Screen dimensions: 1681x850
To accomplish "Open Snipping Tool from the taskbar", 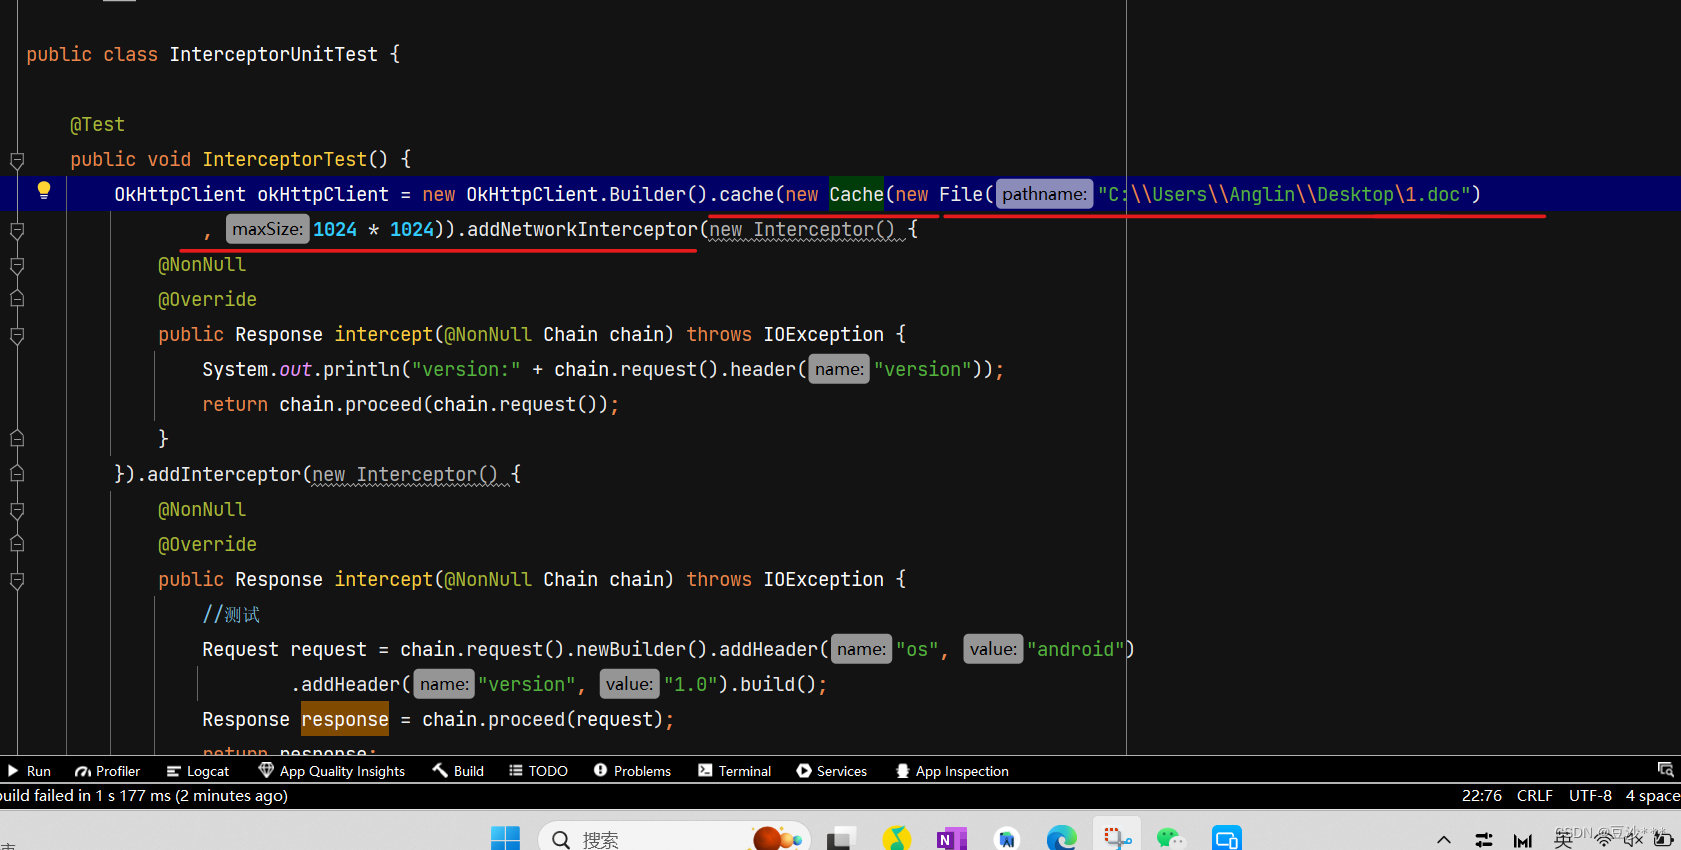I will click(x=1116, y=838).
